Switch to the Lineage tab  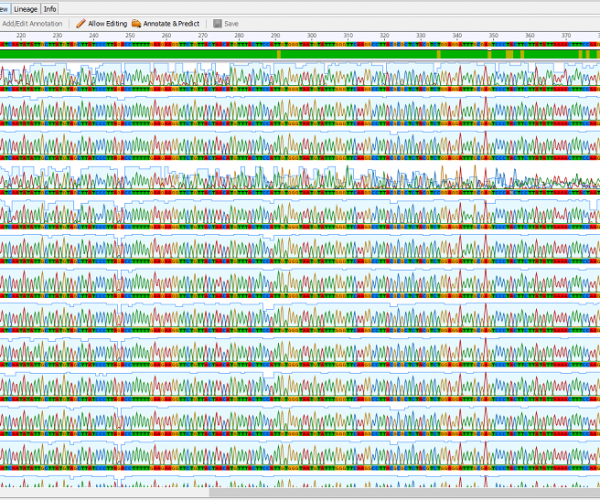[x=25, y=8]
